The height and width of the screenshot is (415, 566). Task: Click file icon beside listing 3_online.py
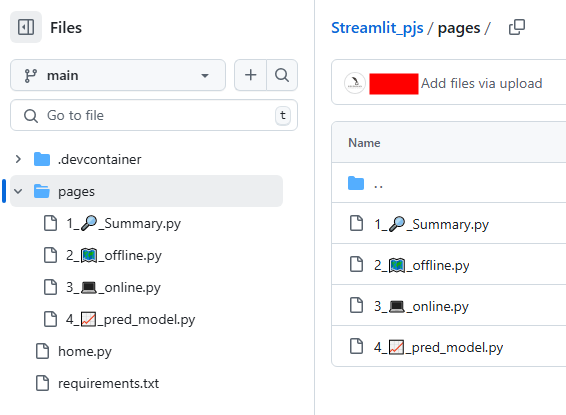357,305
